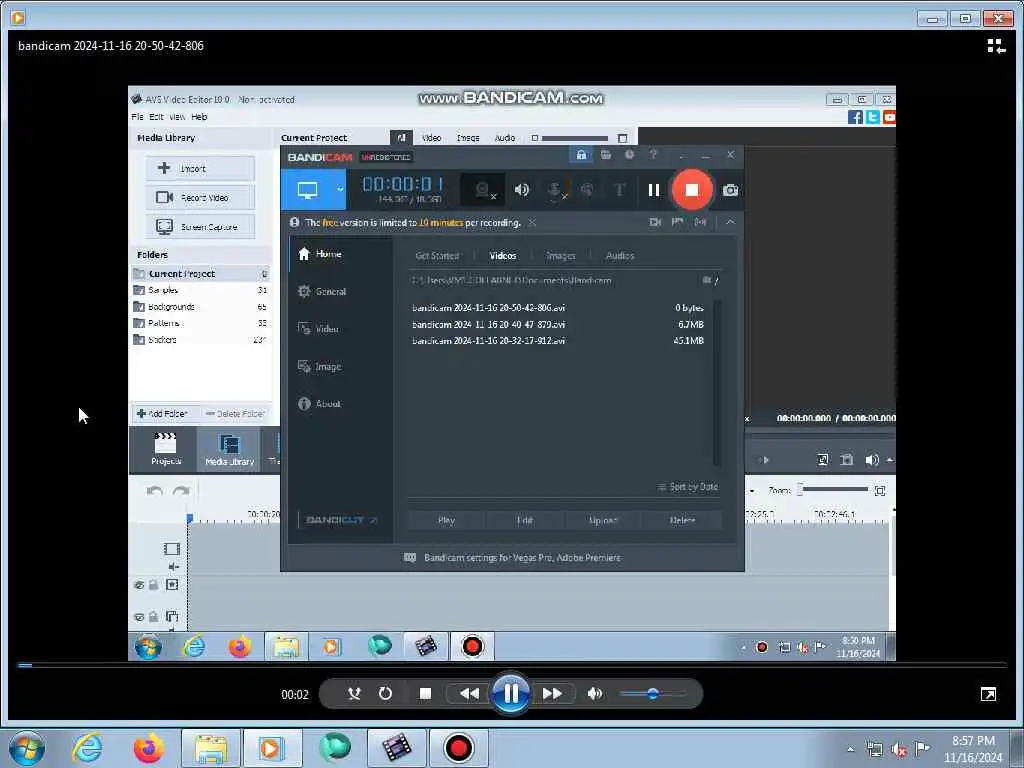The image size is (1024, 768).
Task: Open File menu in AVS Video Editor
Action: 137,117
